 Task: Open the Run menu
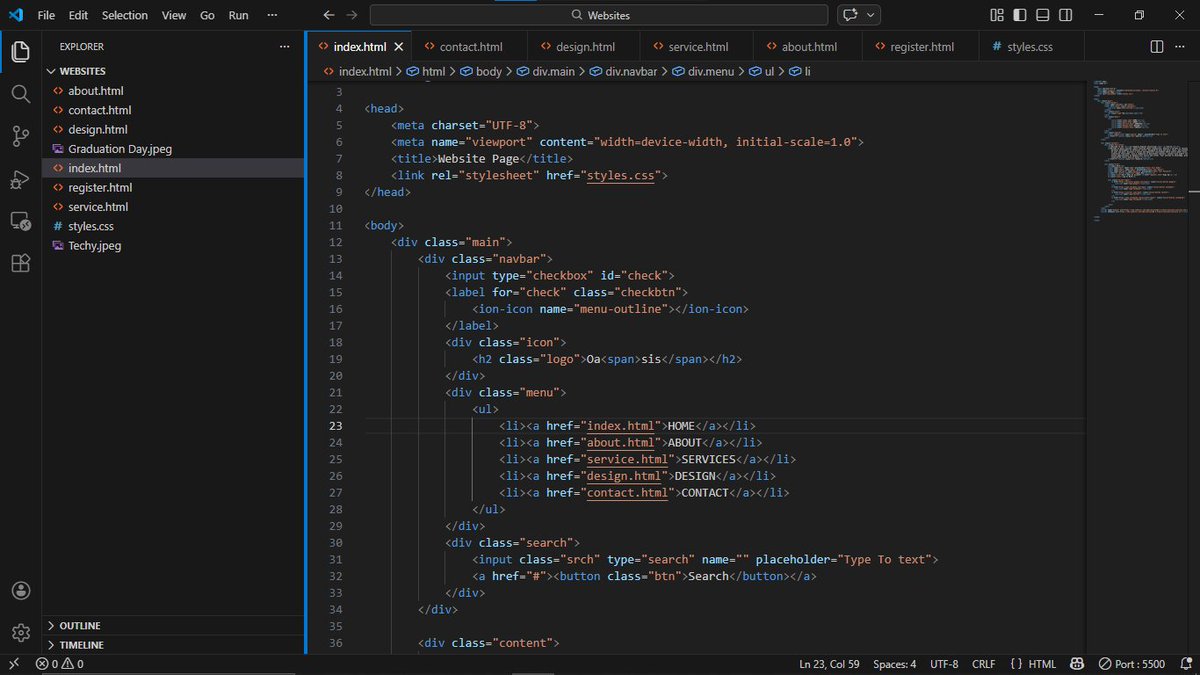coord(238,15)
